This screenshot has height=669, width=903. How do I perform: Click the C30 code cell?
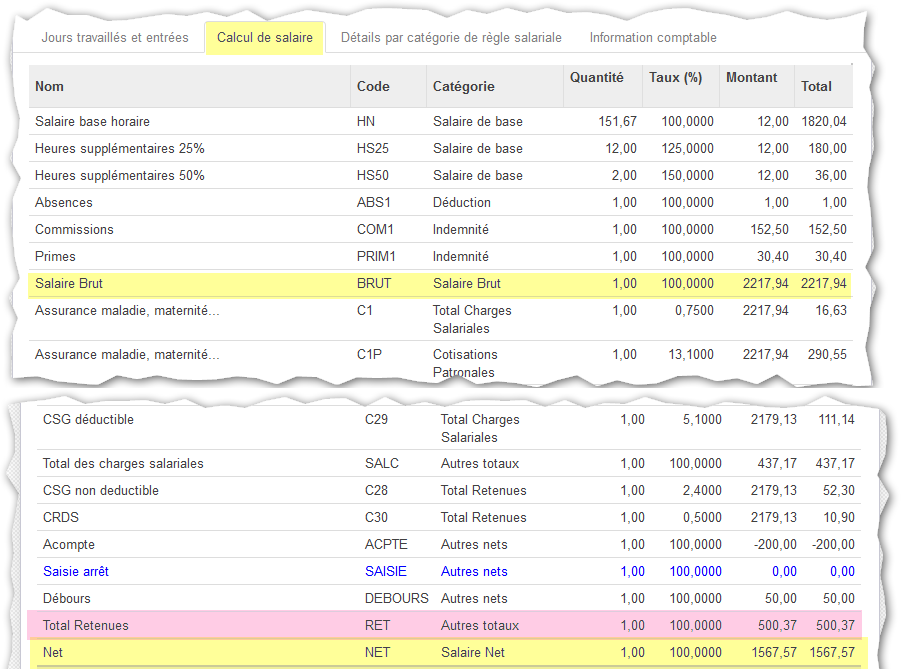coord(376,518)
